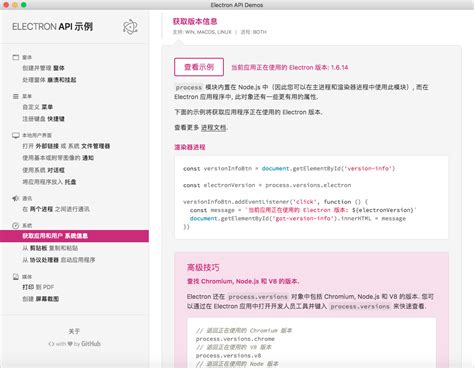
Task: Click the const electronVersion code line
Action: click(267, 185)
